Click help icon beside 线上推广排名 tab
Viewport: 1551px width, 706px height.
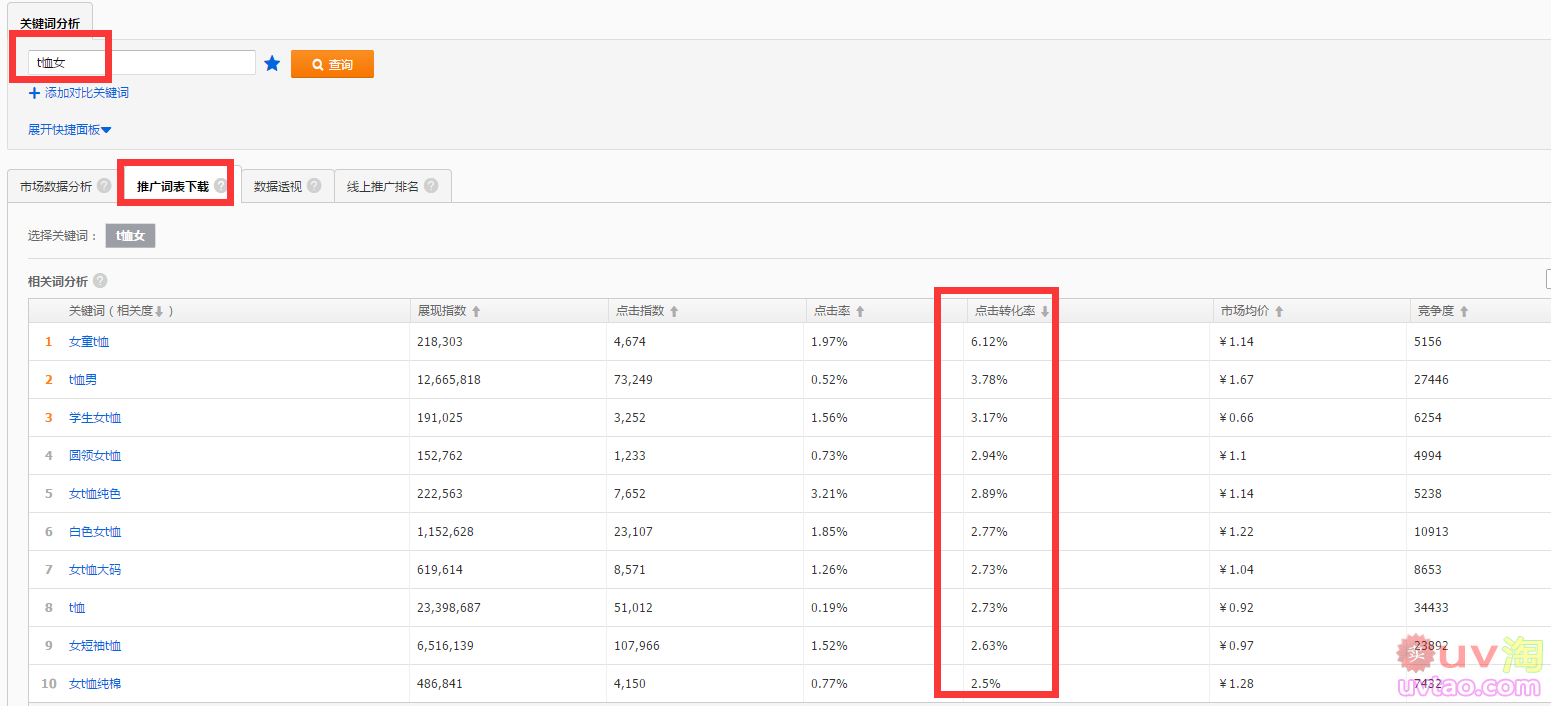click(431, 186)
